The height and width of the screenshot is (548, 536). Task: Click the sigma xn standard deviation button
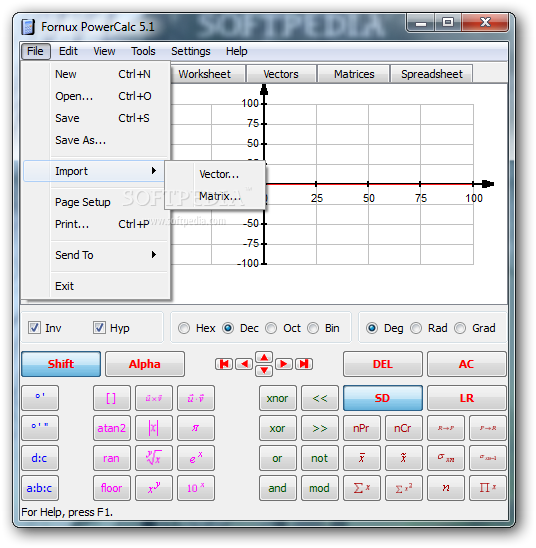(x=446, y=458)
